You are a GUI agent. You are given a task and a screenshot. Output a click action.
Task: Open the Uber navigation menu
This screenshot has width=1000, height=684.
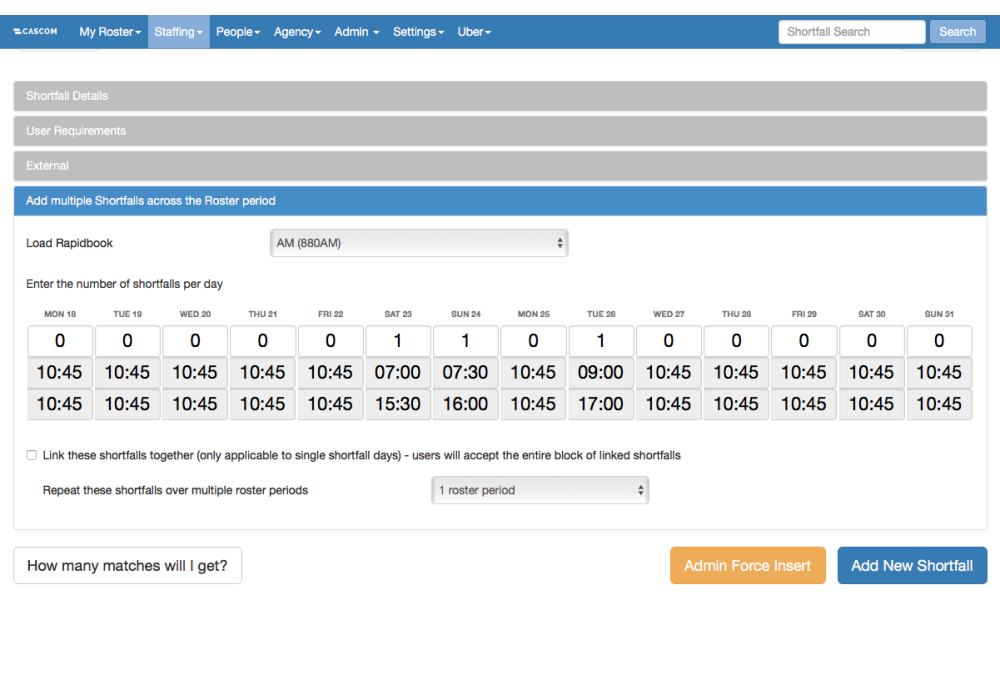[474, 32]
